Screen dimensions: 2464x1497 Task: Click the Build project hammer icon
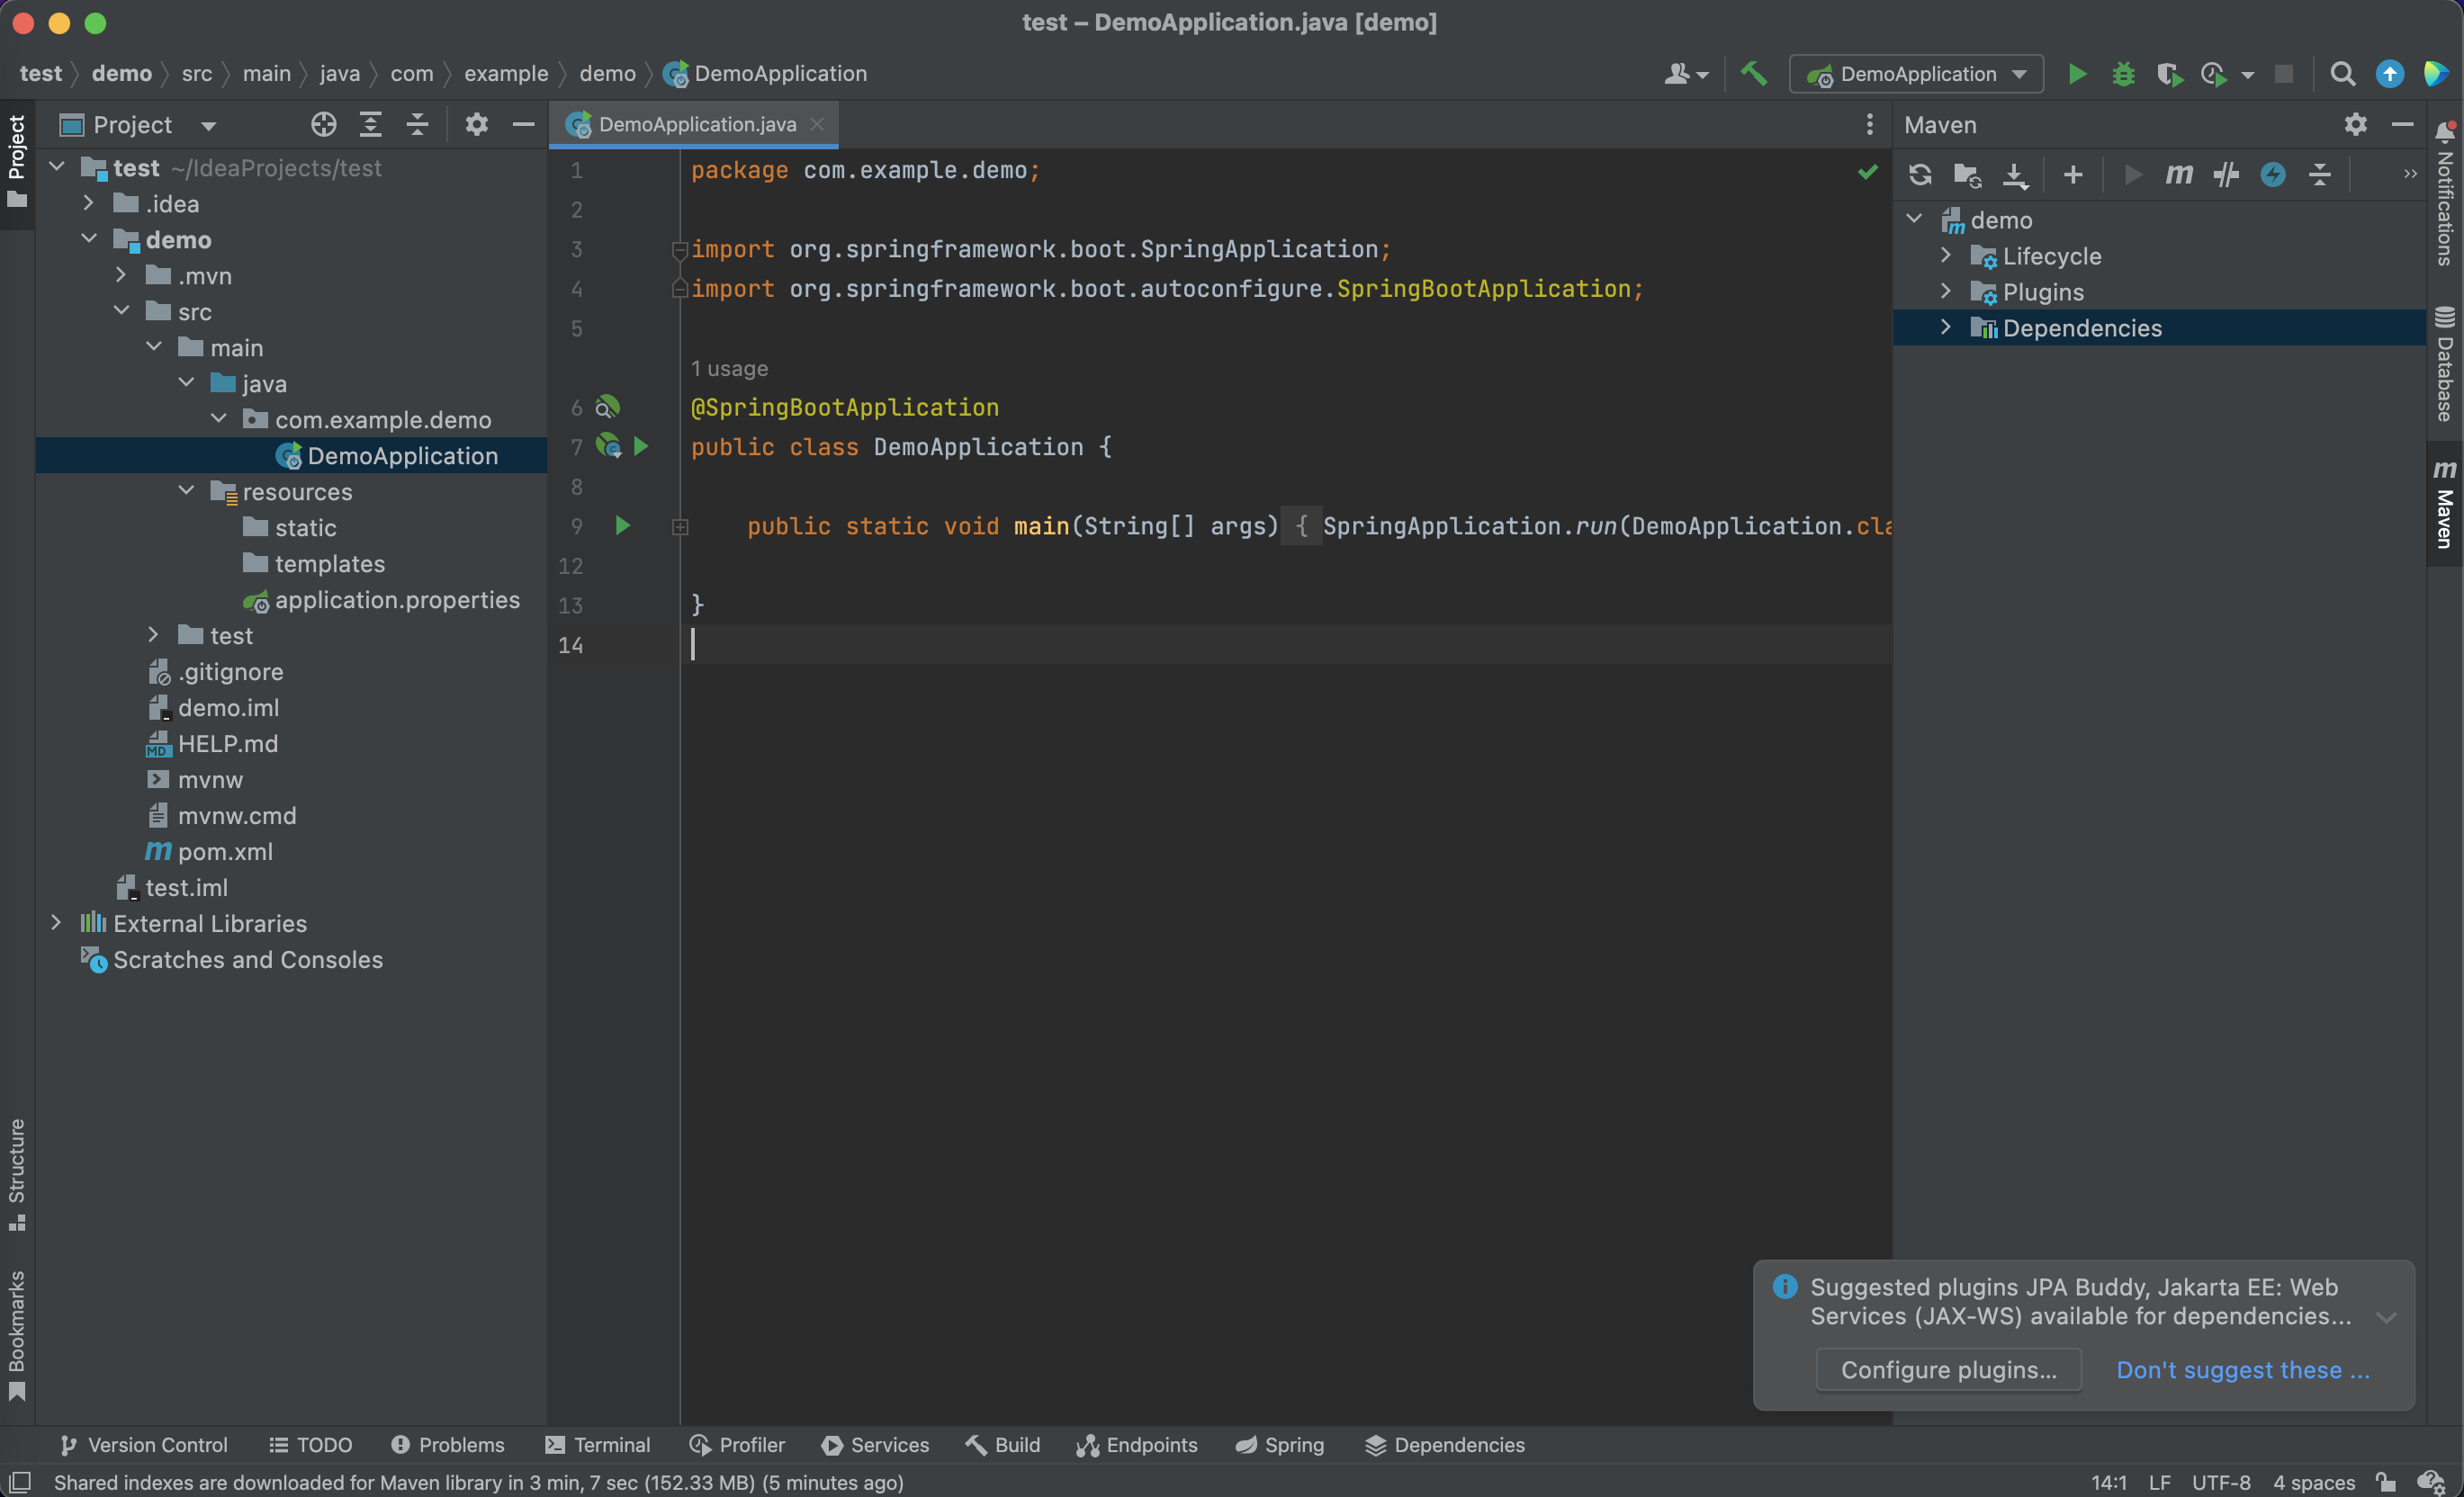point(1754,74)
